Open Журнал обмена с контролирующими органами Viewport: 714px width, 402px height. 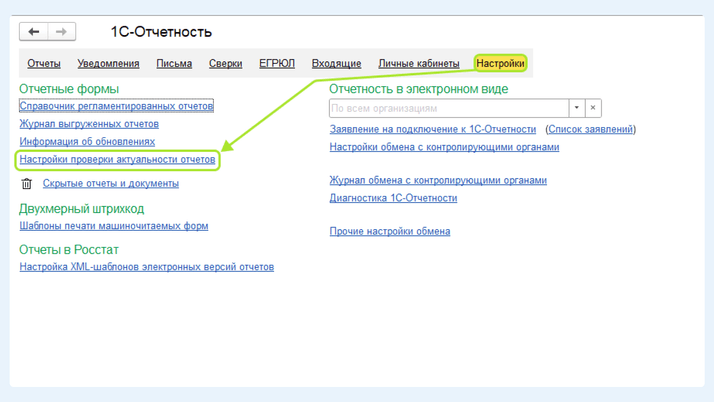(438, 180)
